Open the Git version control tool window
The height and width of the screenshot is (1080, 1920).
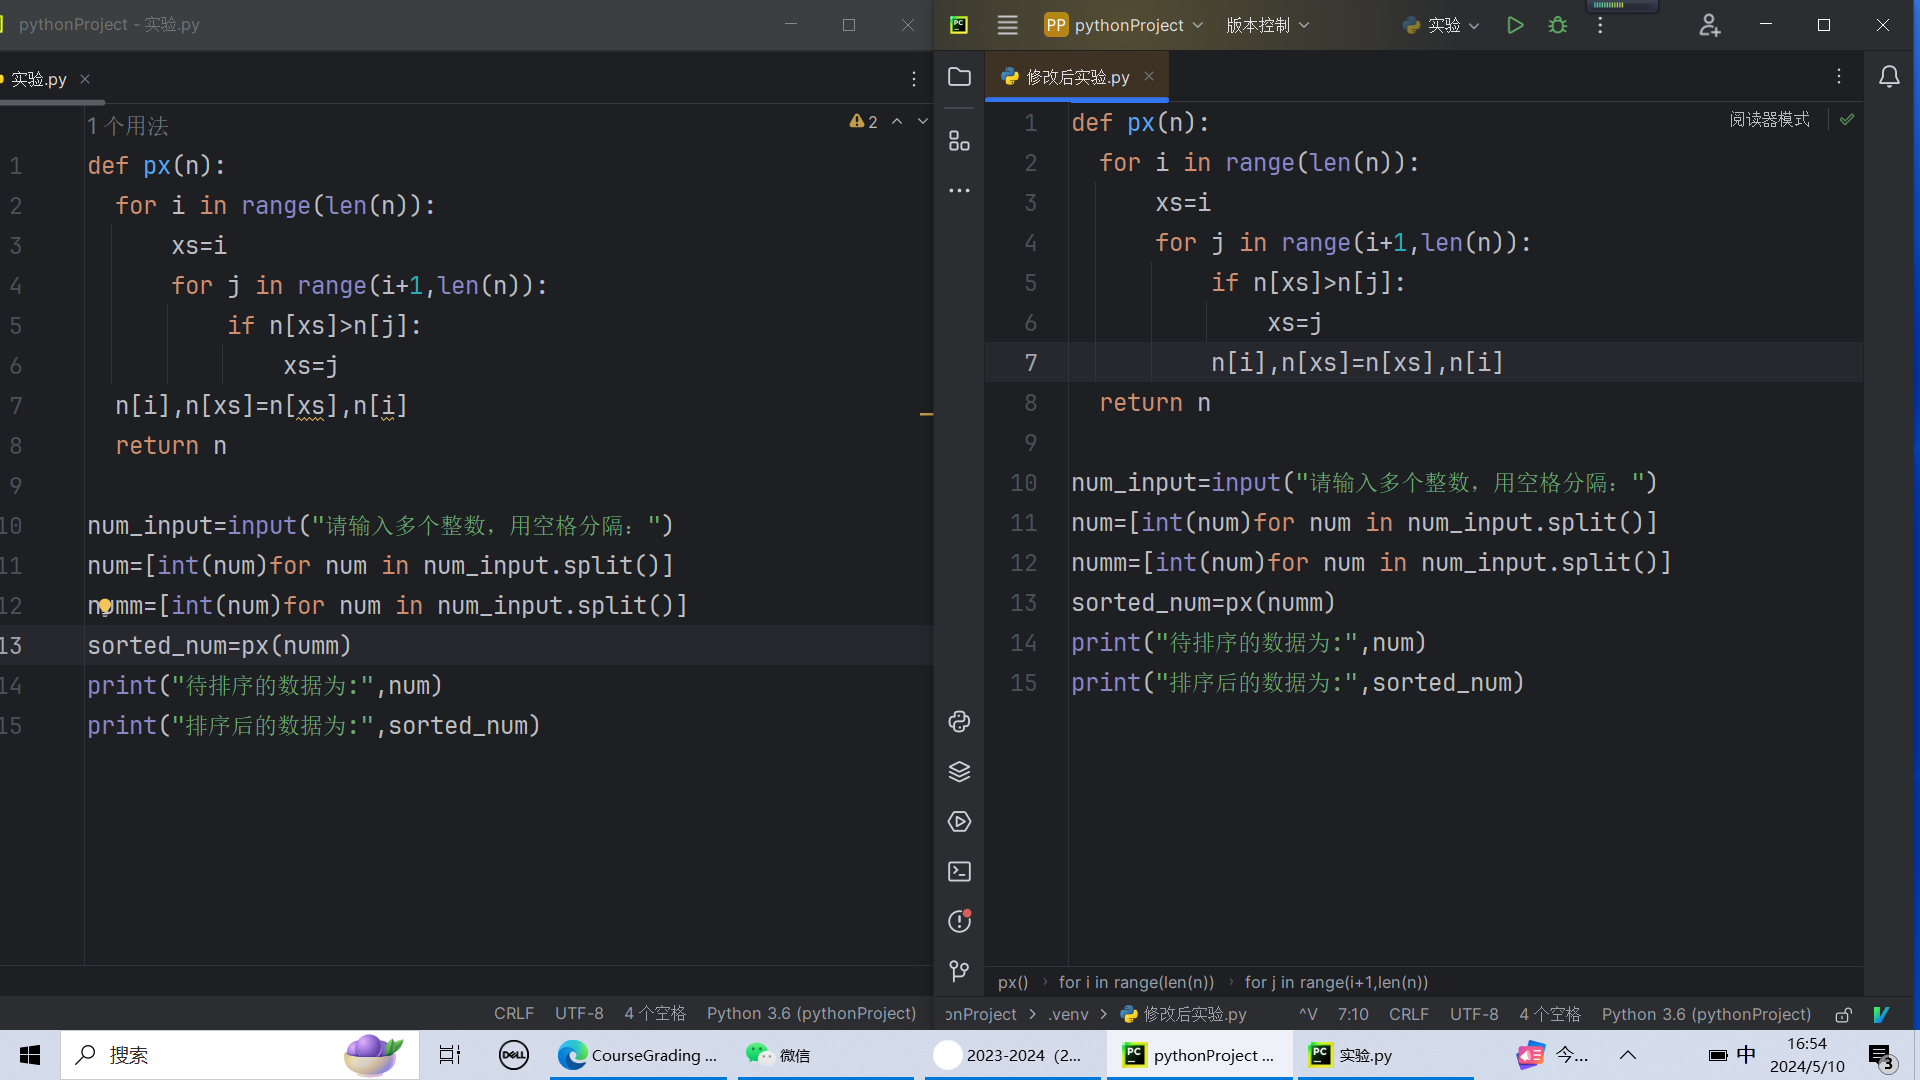(959, 971)
